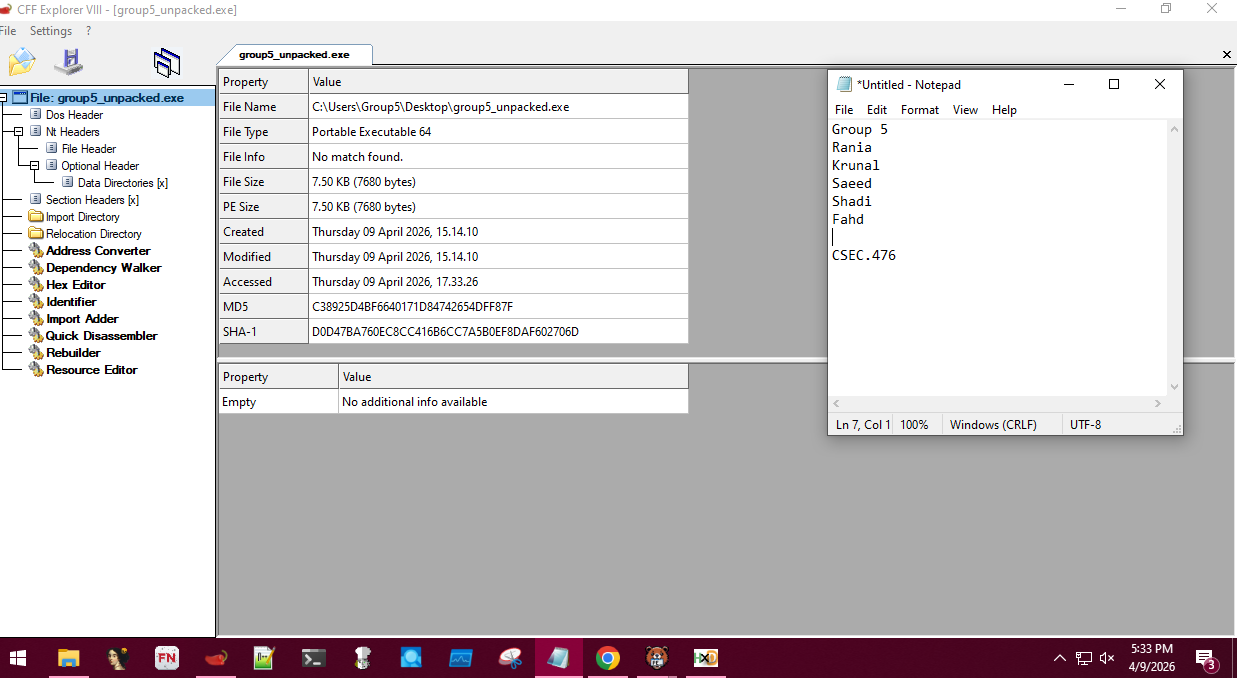Click 'Windows (CRLF)' in Notepad's status bar
1237x678 pixels.
(x=993, y=425)
